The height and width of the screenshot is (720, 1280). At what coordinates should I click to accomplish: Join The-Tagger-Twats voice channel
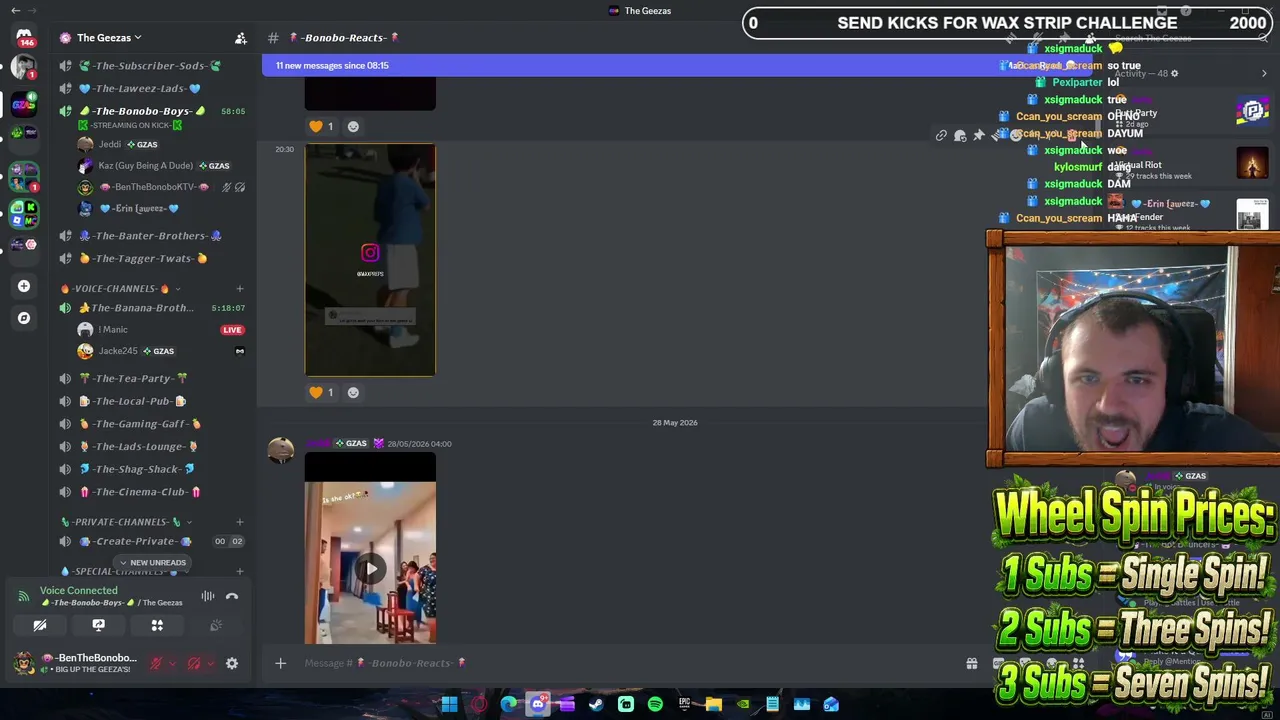point(150,258)
